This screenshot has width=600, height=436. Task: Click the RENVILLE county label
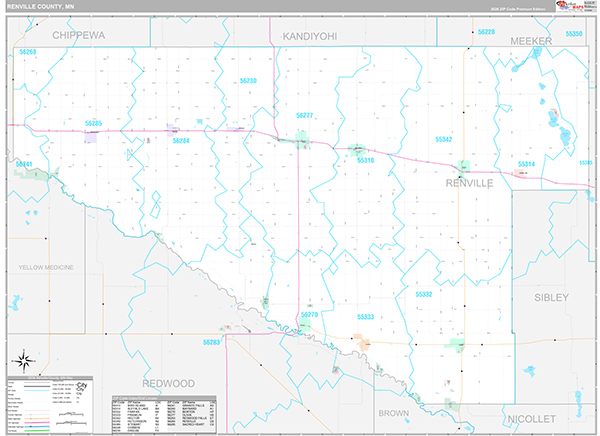[469, 183]
